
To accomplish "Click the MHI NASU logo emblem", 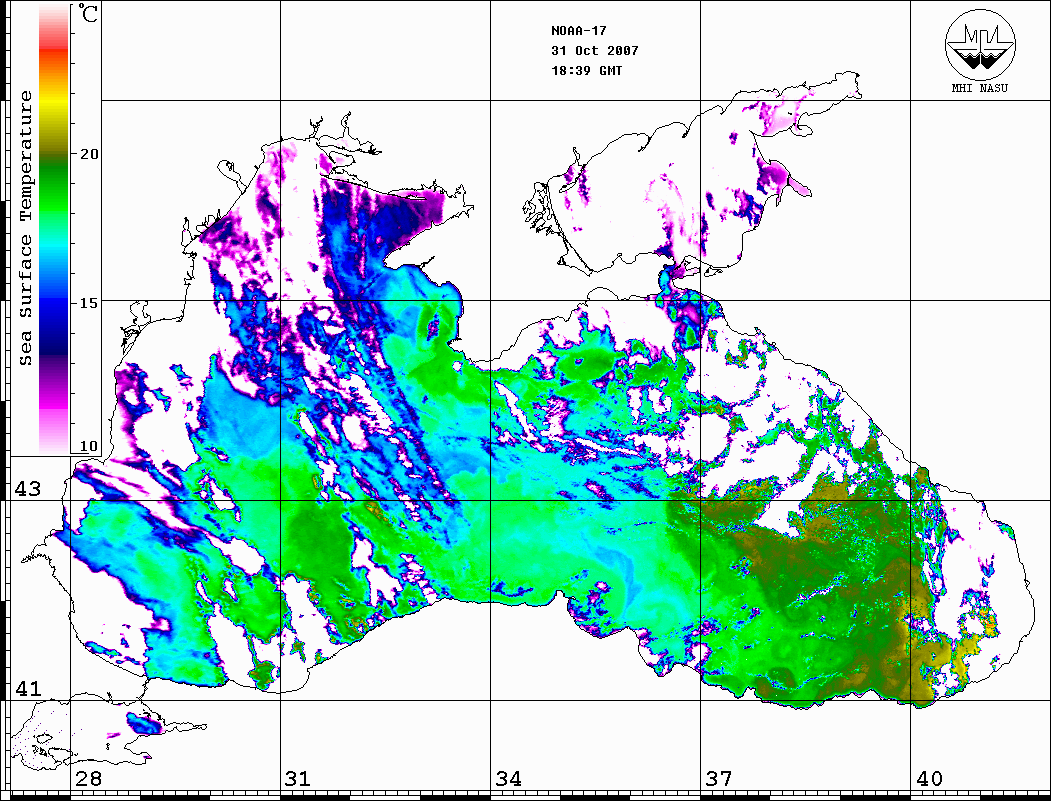I will pos(980,44).
